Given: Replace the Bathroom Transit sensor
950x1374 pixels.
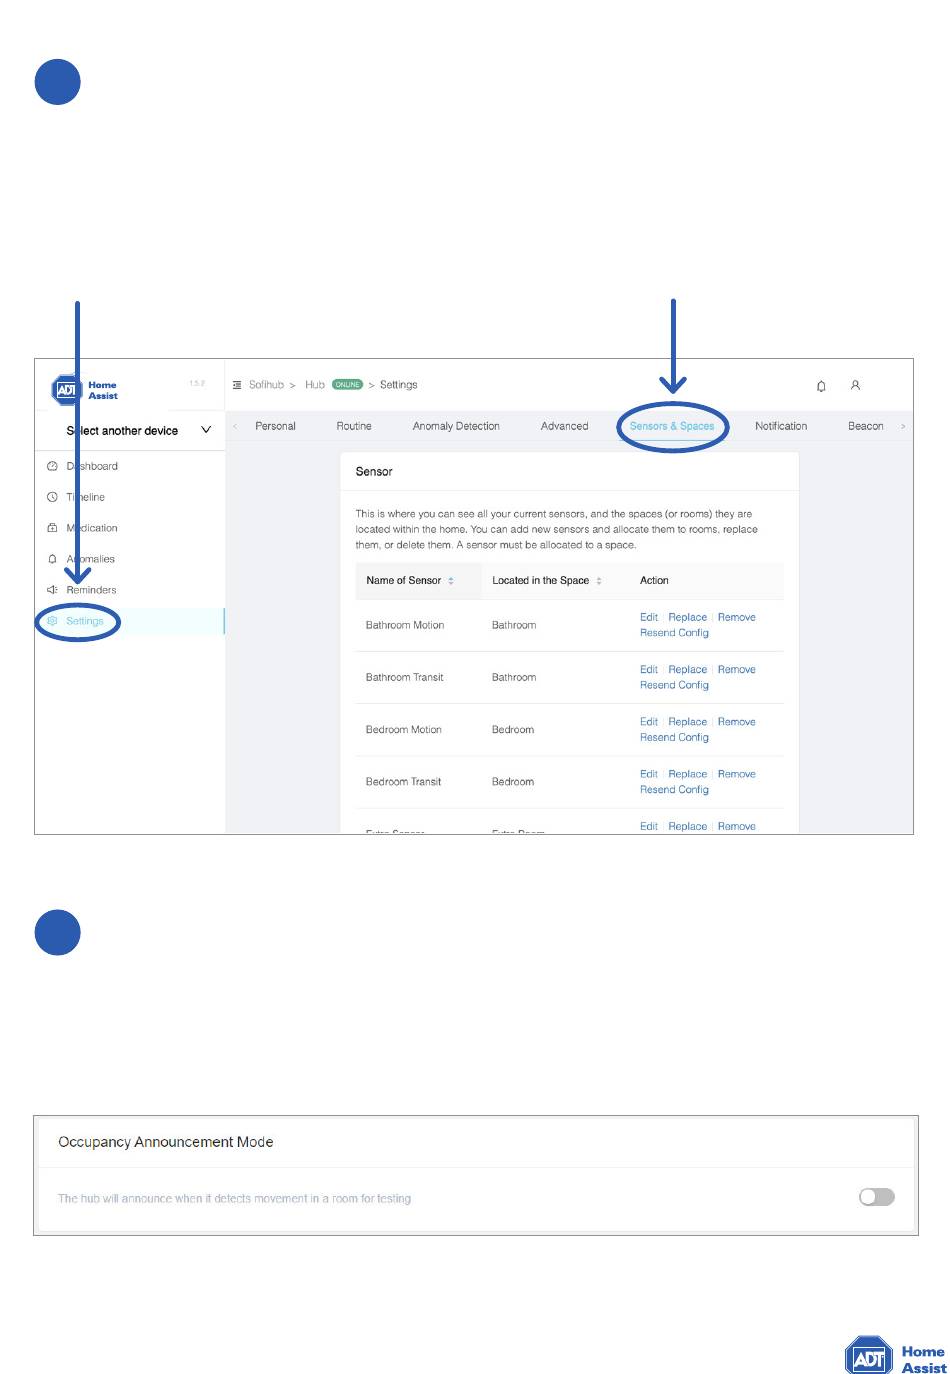Looking at the screenshot, I should pos(688,669).
